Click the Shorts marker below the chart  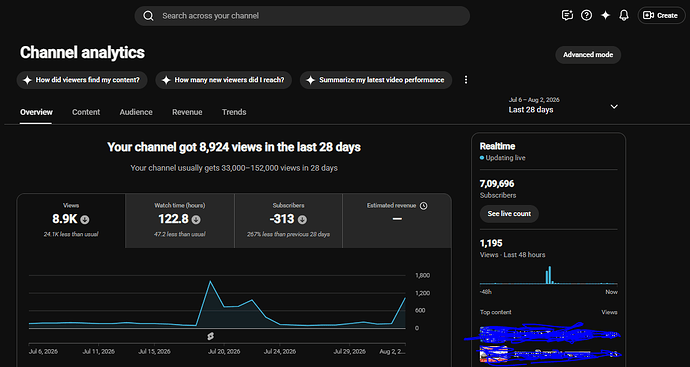210,336
